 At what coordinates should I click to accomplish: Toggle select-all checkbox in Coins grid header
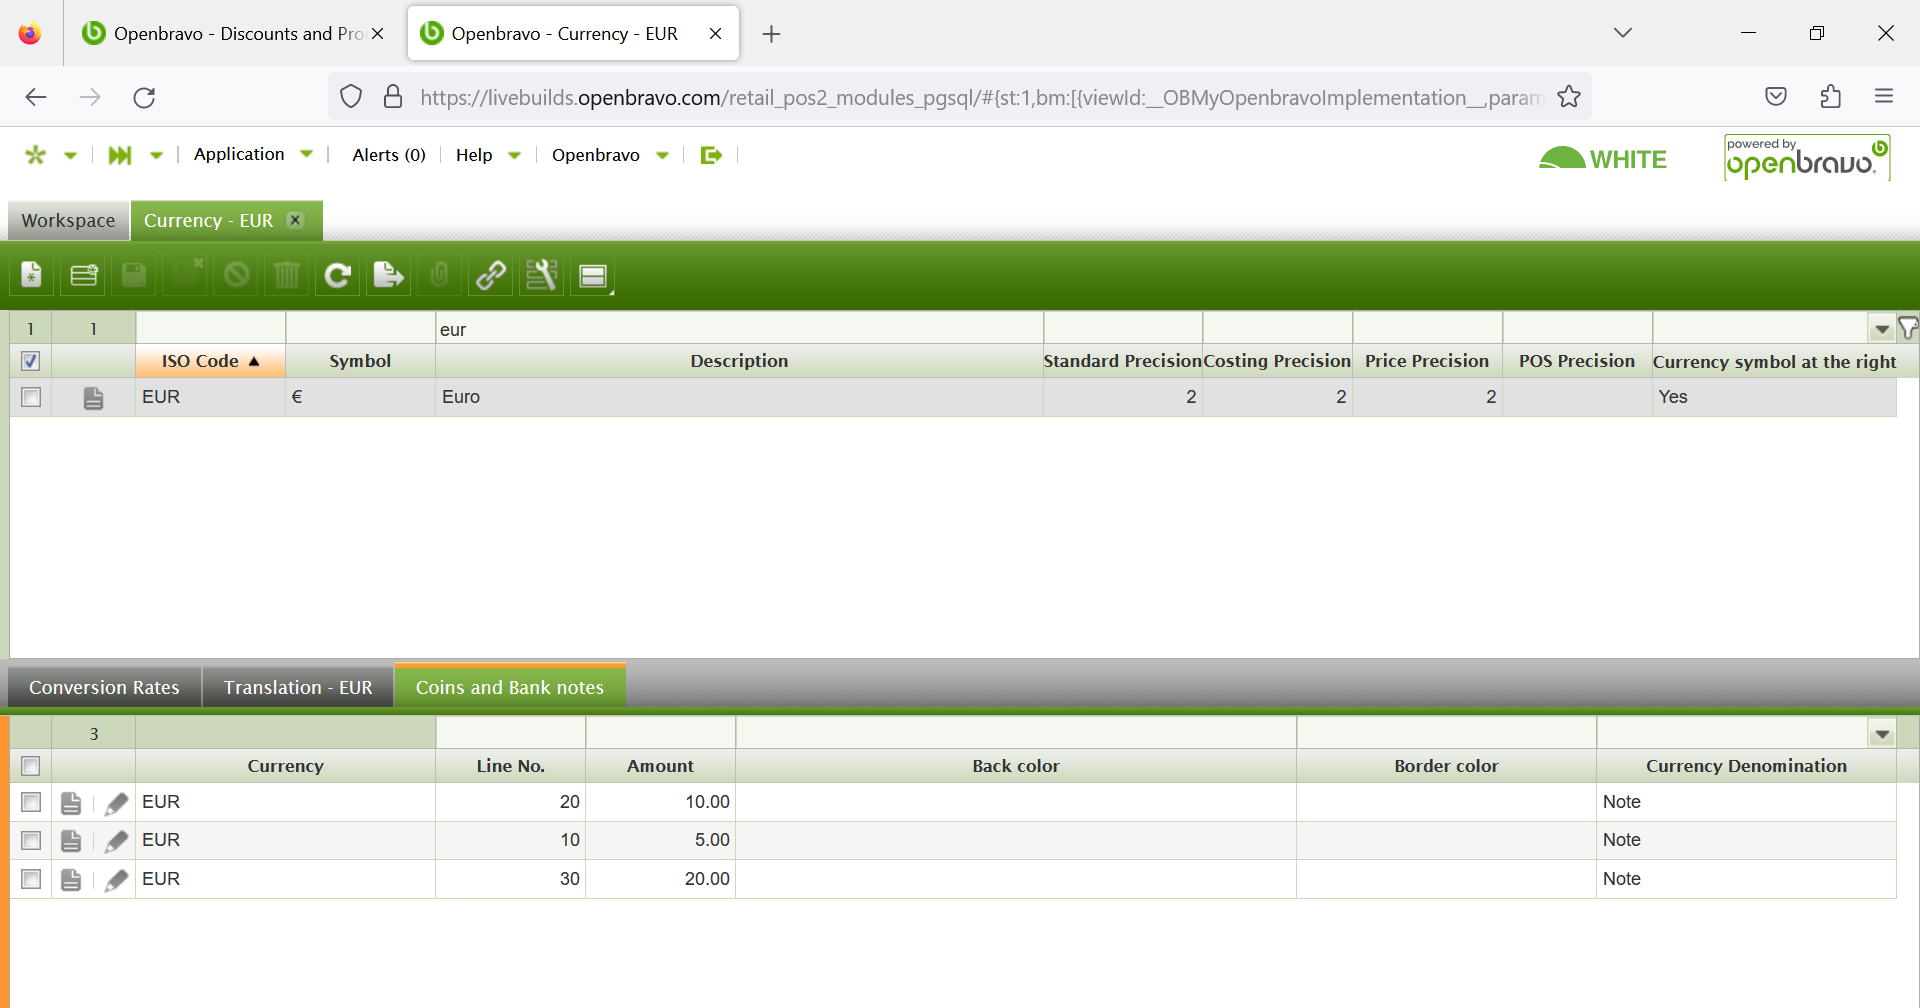31,766
